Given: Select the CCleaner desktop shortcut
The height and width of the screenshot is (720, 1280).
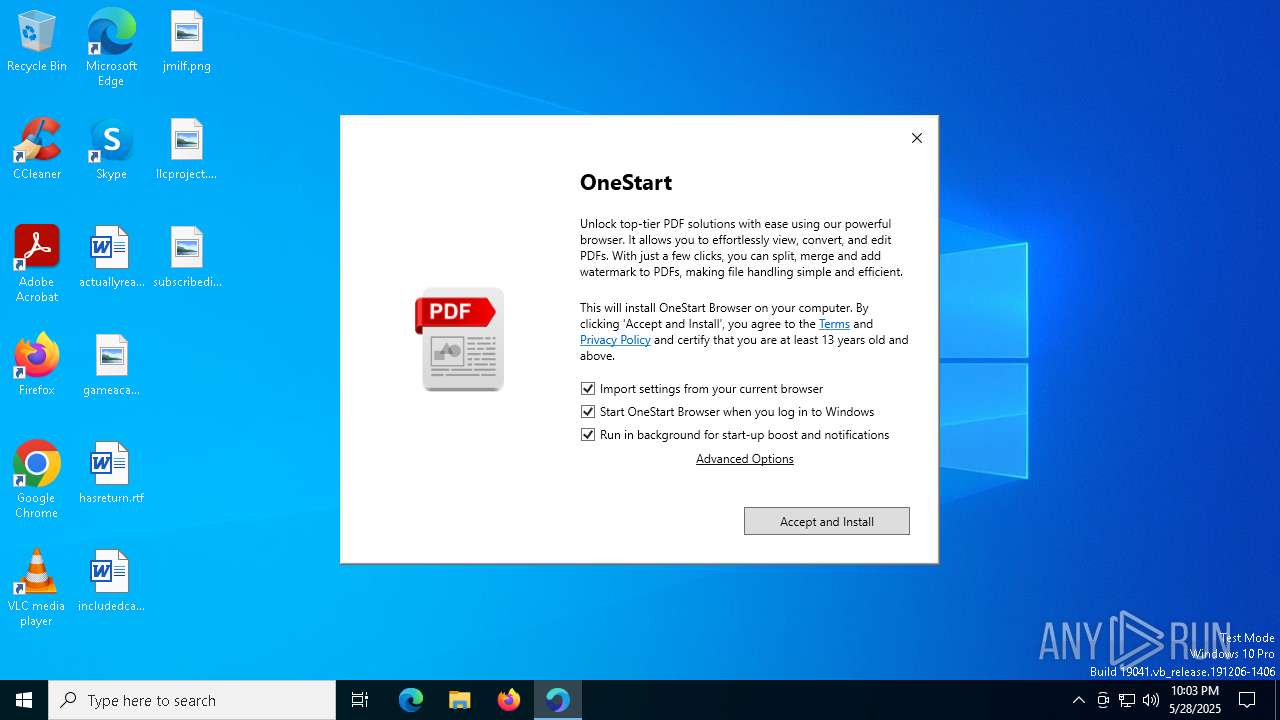Looking at the screenshot, I should click(37, 149).
